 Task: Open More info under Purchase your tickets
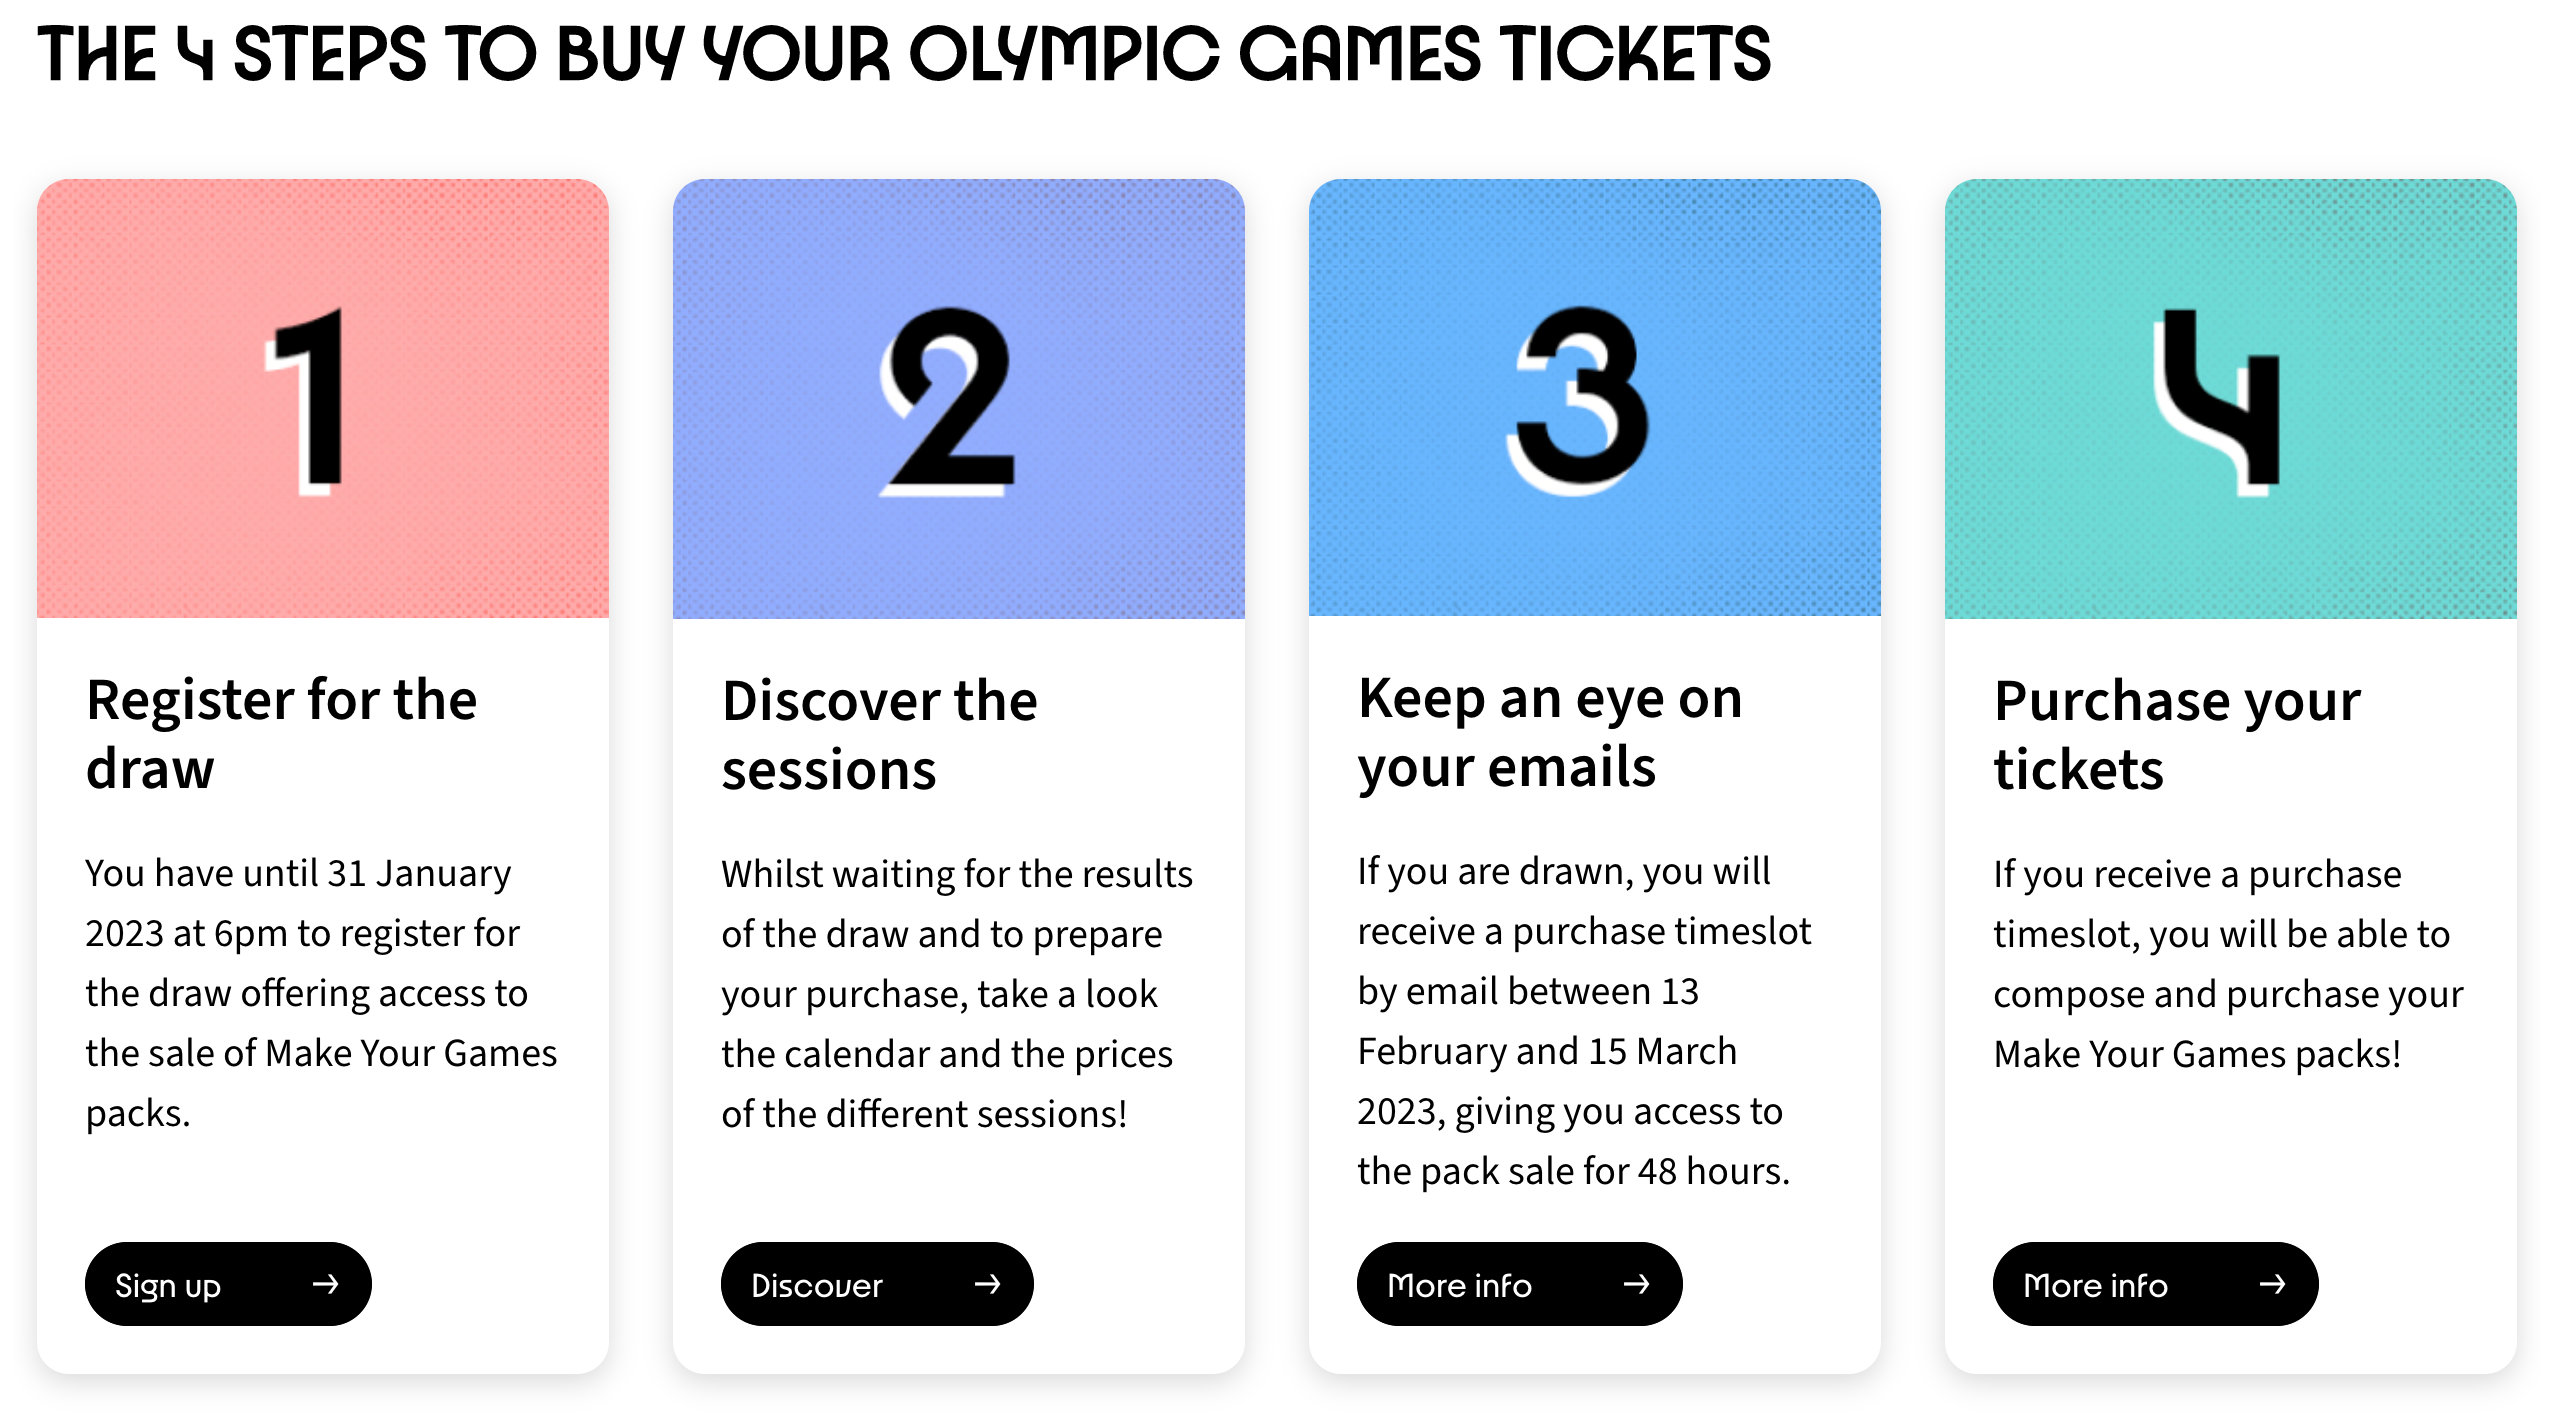(2155, 1284)
